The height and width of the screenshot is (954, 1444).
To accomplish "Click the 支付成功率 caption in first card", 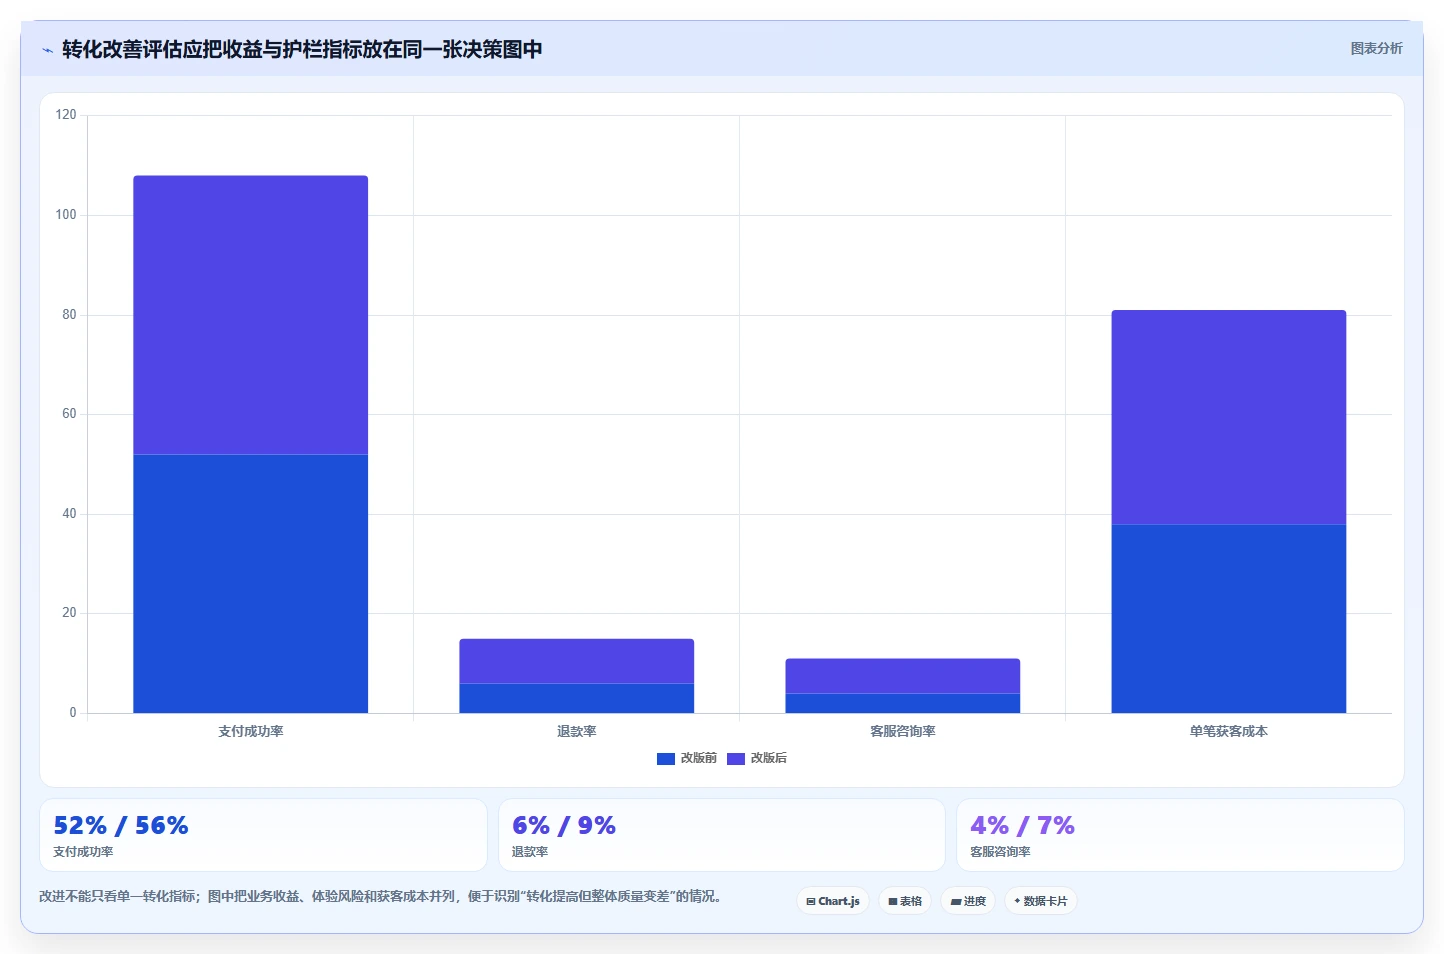I will tap(83, 852).
